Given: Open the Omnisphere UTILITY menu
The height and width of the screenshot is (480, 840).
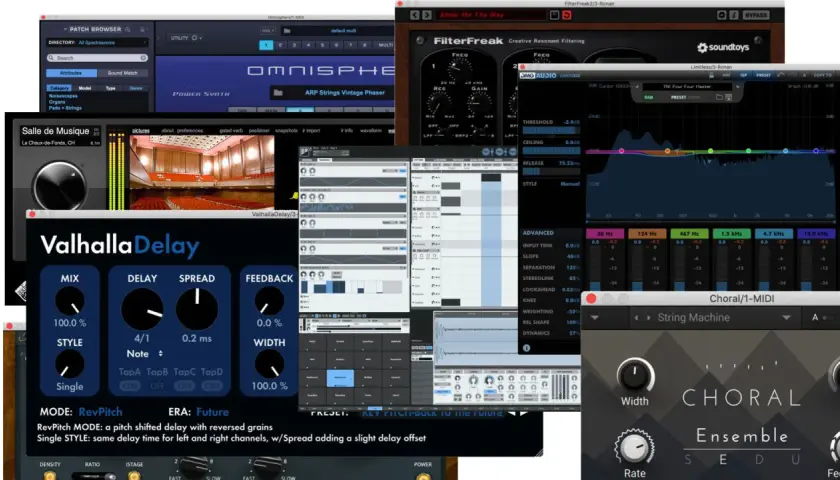Looking at the screenshot, I should click(x=184, y=38).
